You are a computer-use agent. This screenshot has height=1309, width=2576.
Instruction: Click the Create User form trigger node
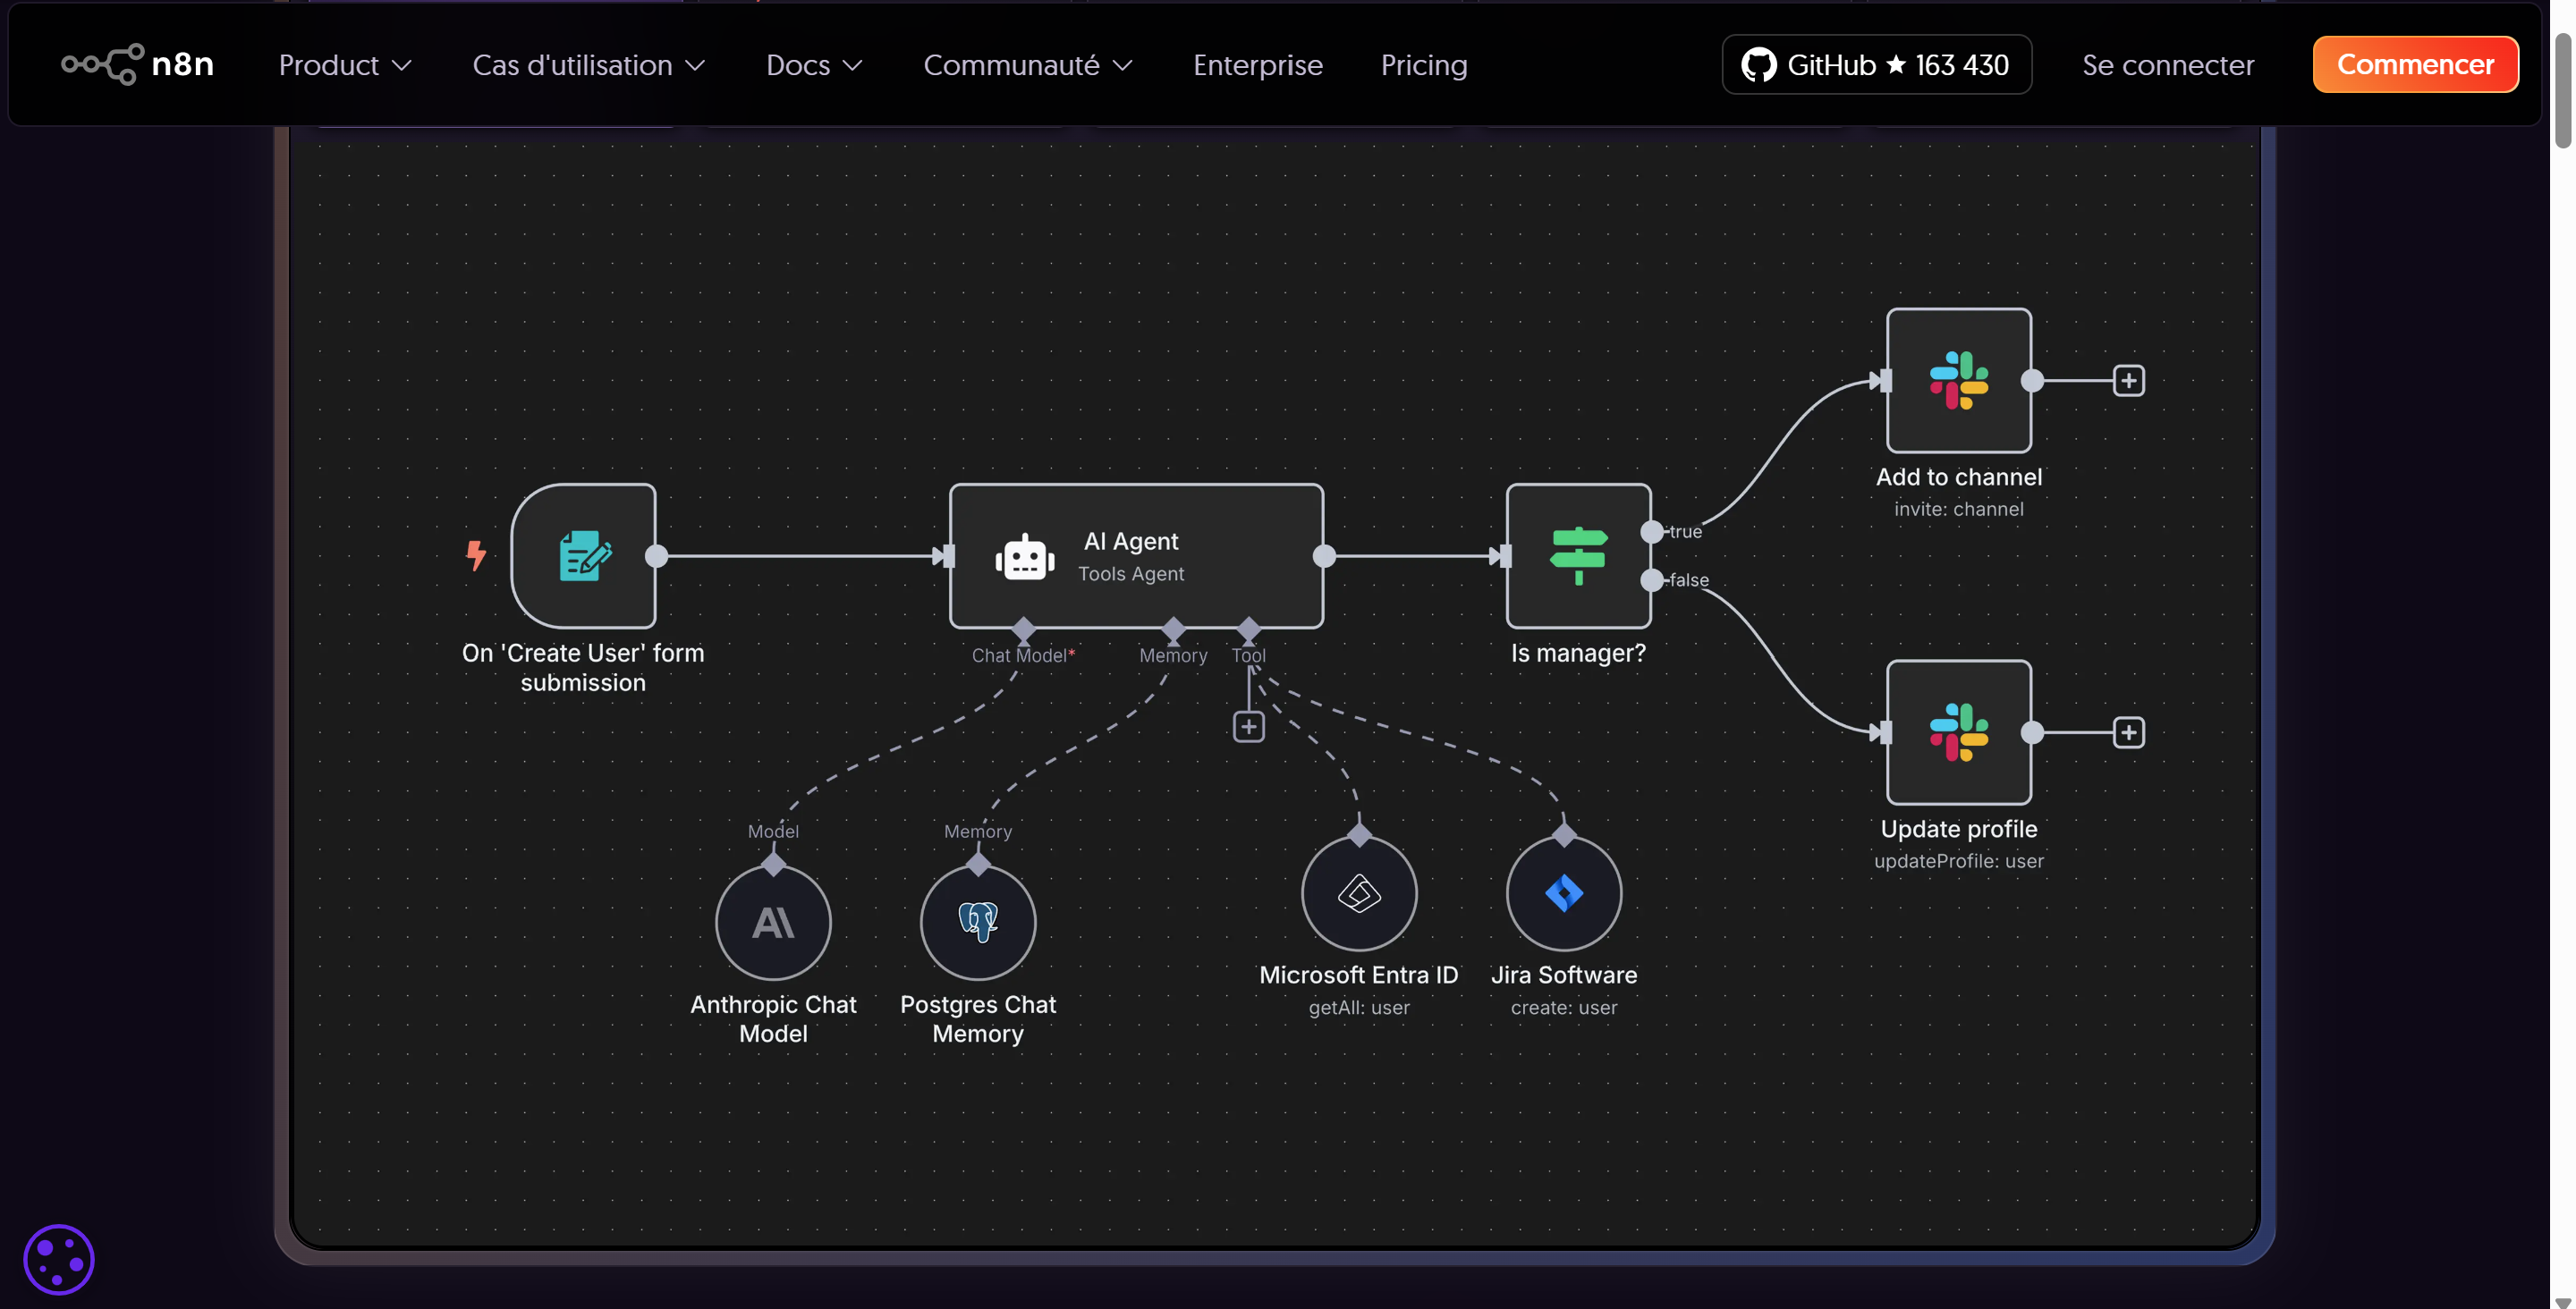584,556
